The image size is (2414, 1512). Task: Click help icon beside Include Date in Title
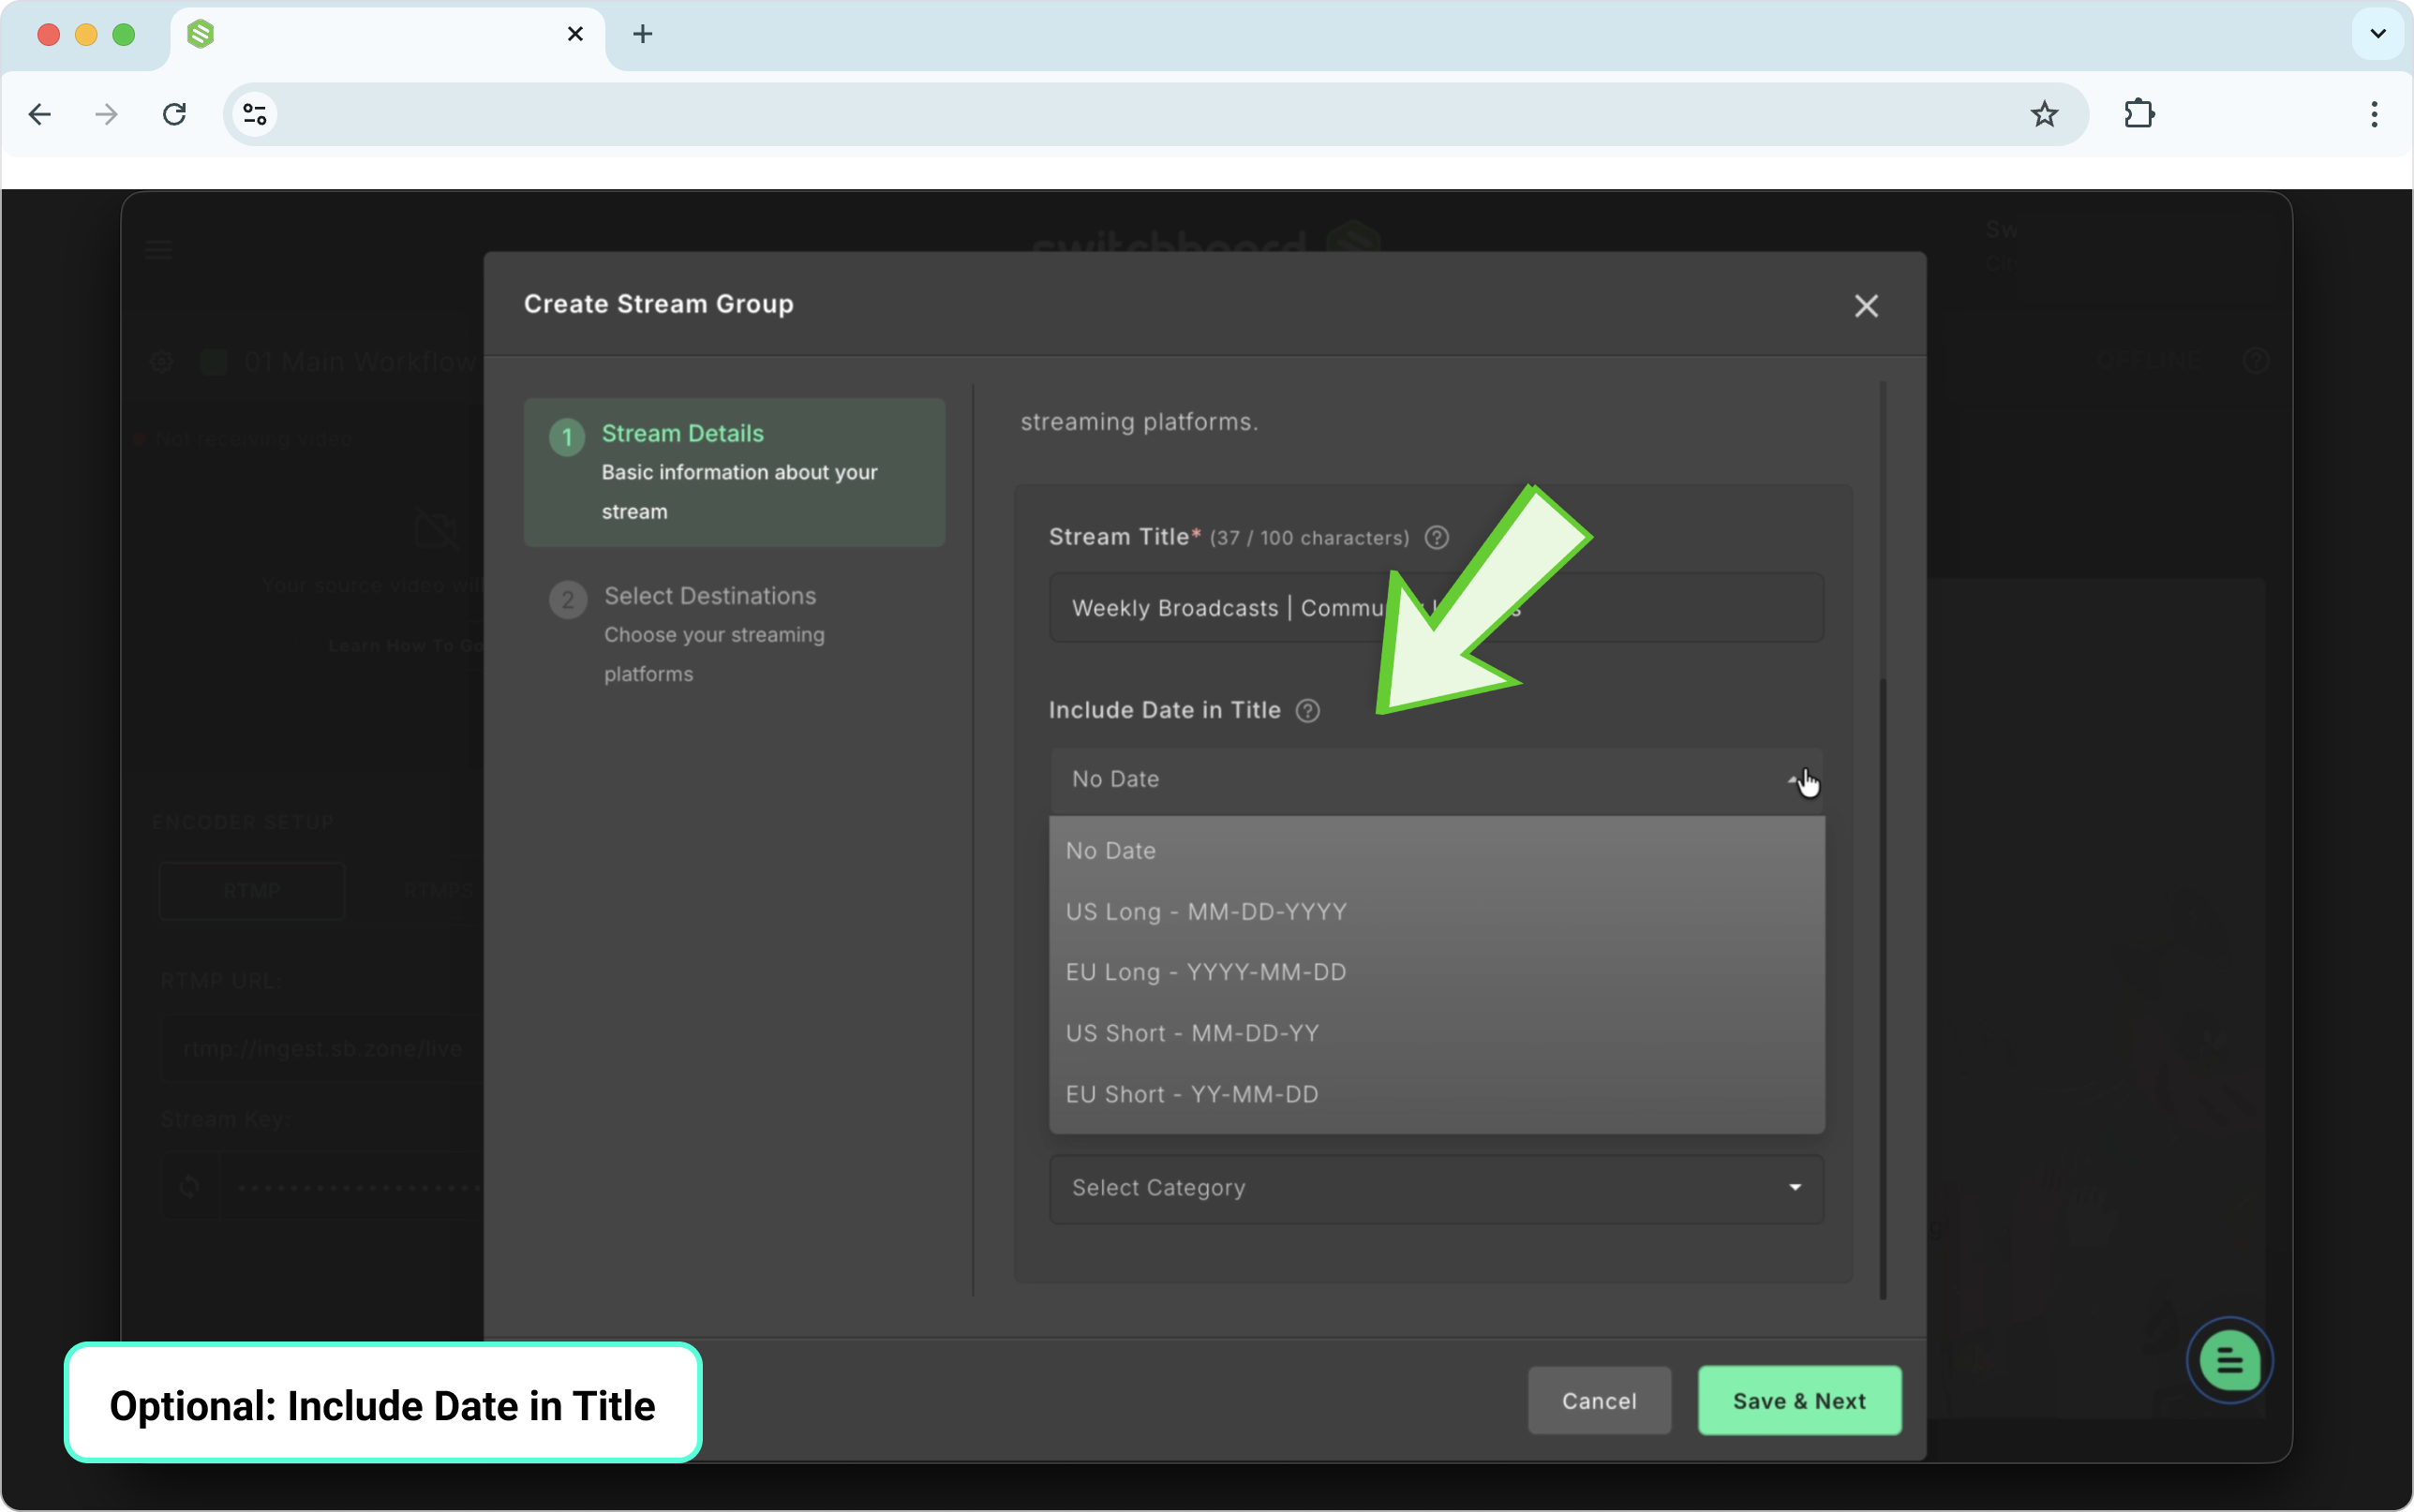pos(1308,711)
